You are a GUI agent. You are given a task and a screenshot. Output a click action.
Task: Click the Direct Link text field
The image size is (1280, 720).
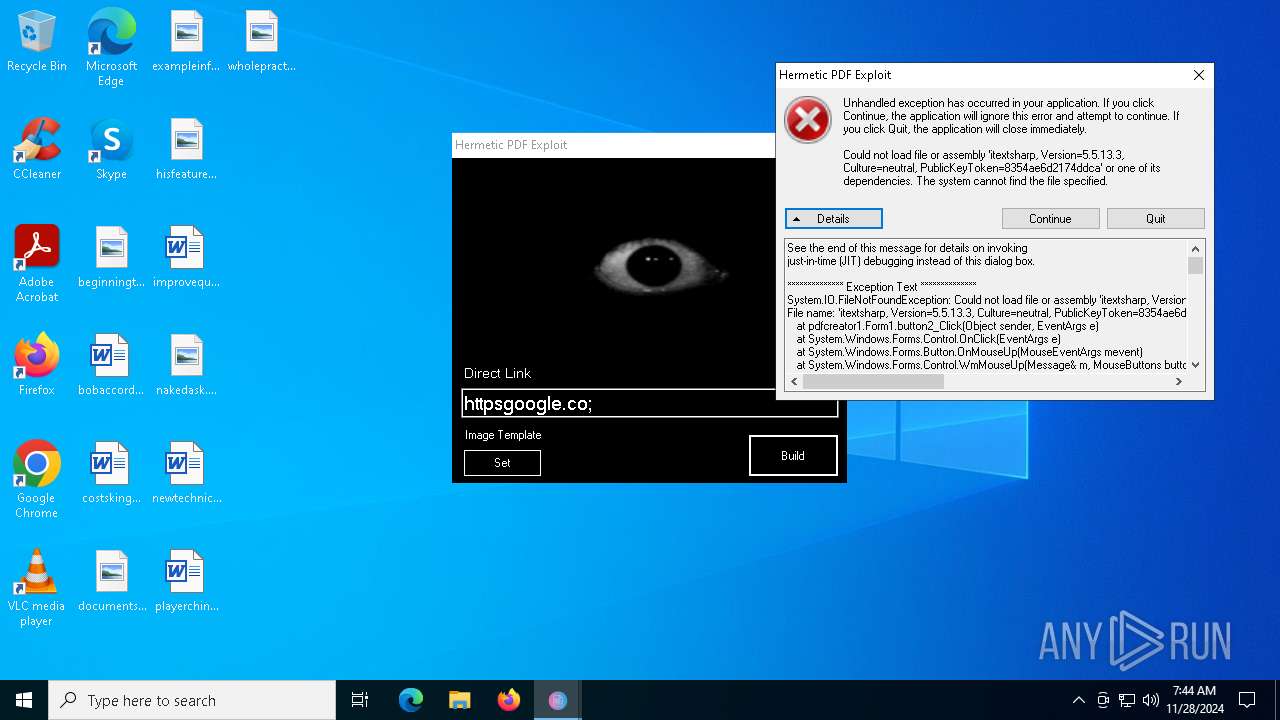(649, 403)
